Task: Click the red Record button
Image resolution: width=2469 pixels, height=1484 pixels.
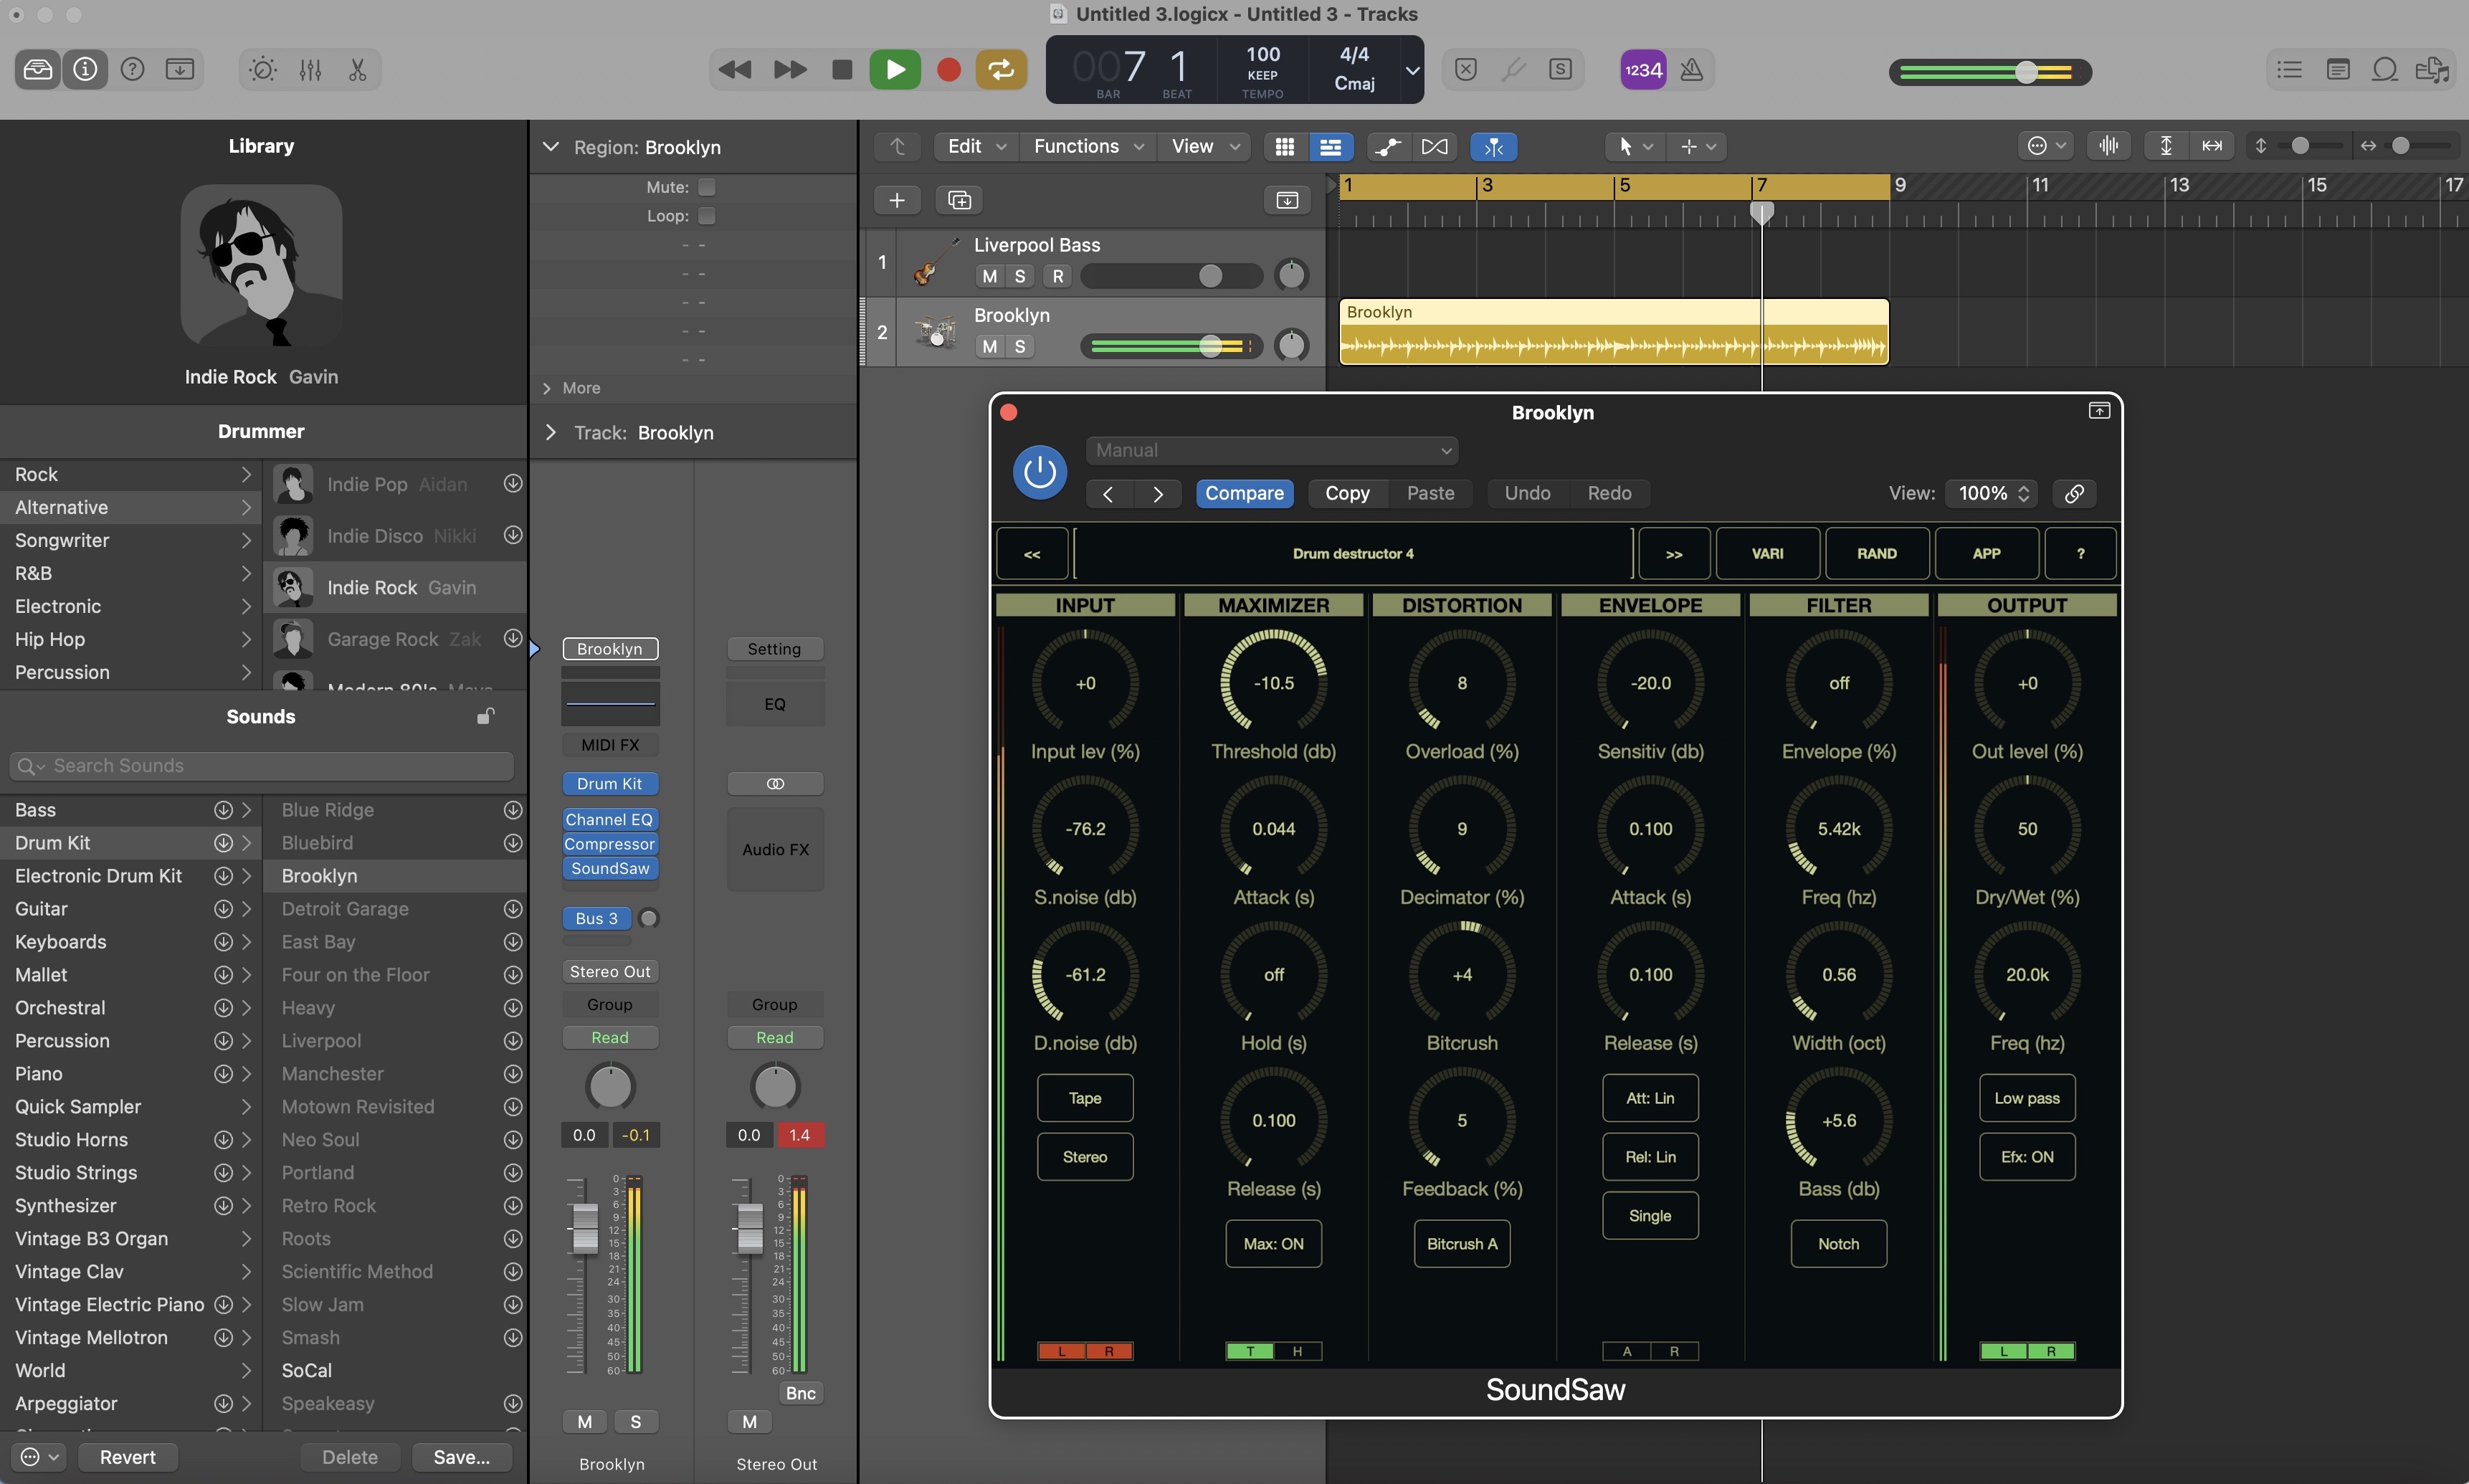Action: [948, 69]
